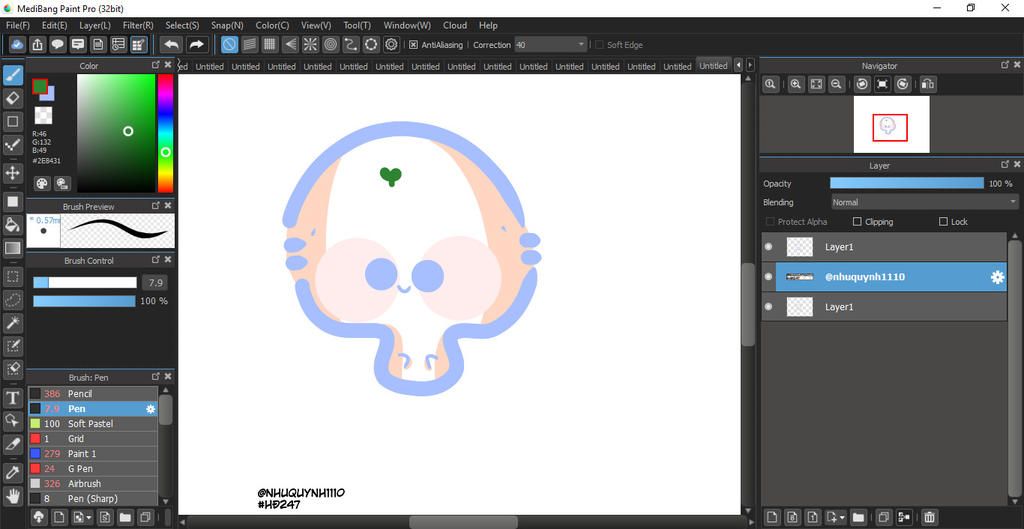Select the Move tool
The width and height of the screenshot is (1024, 529).
[x=12, y=173]
